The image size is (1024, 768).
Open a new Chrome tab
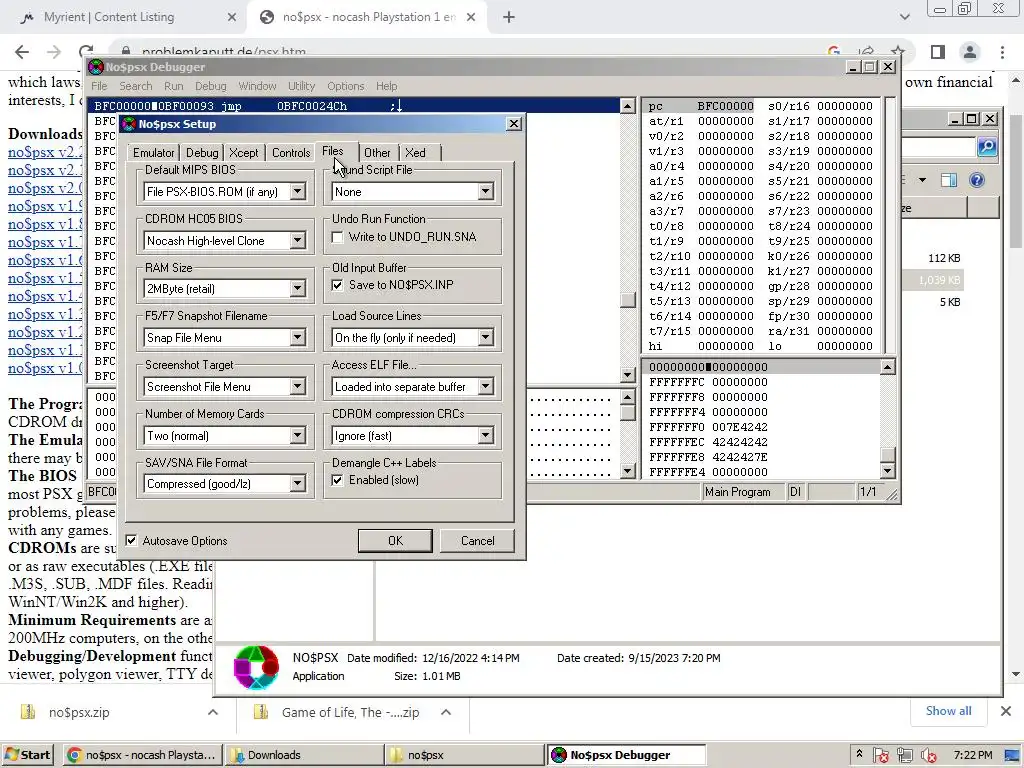coord(509,18)
